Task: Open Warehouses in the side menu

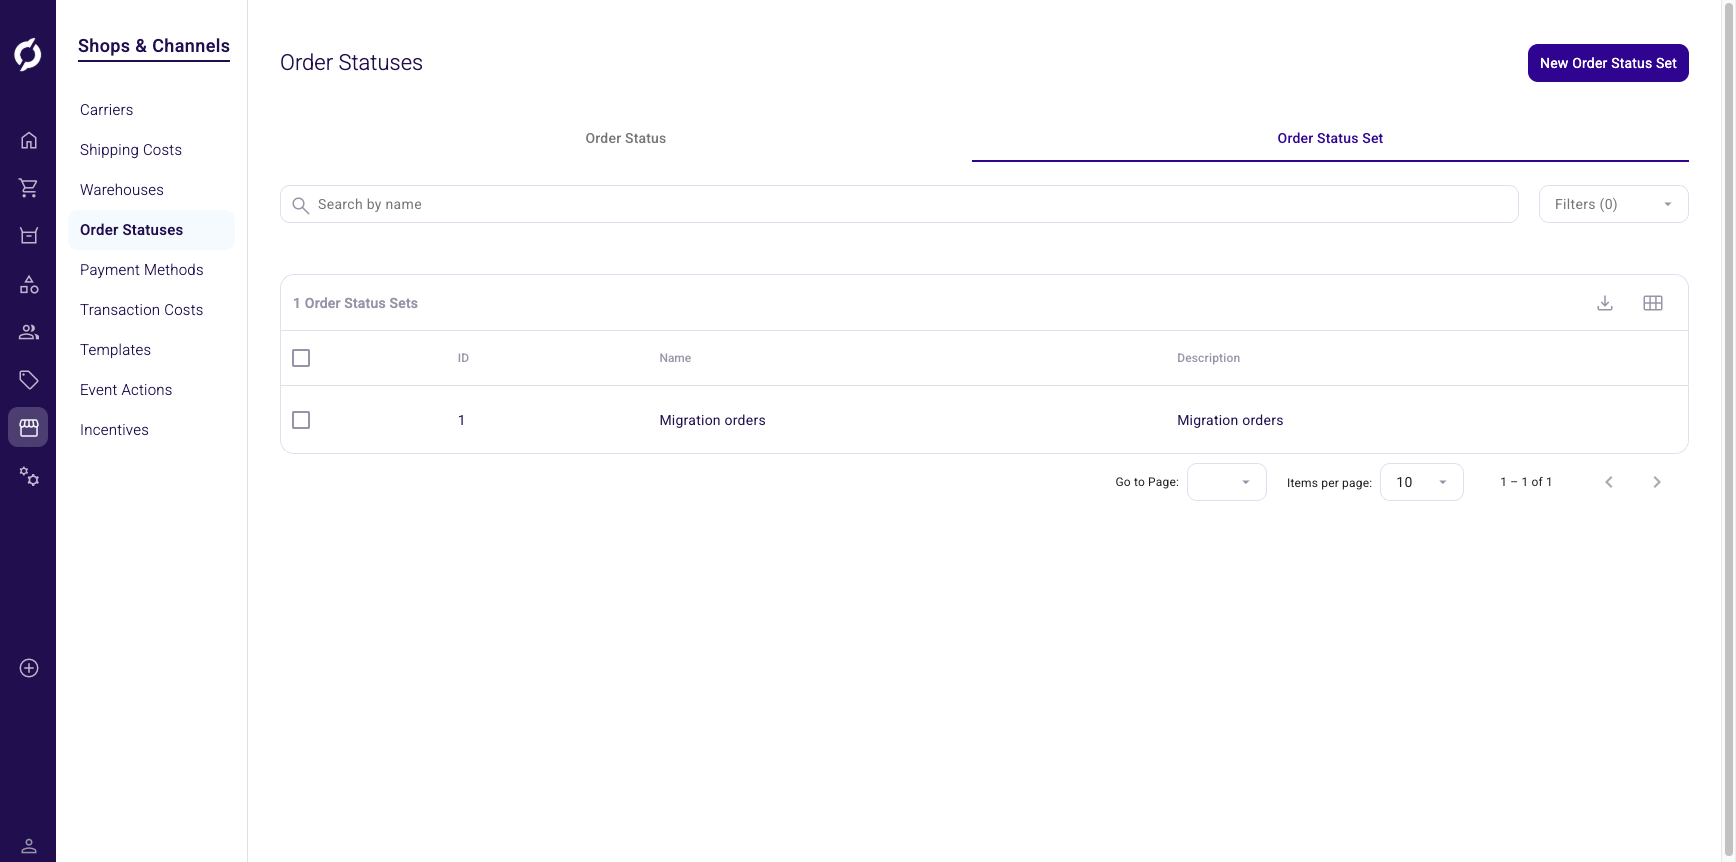Action: tap(122, 190)
